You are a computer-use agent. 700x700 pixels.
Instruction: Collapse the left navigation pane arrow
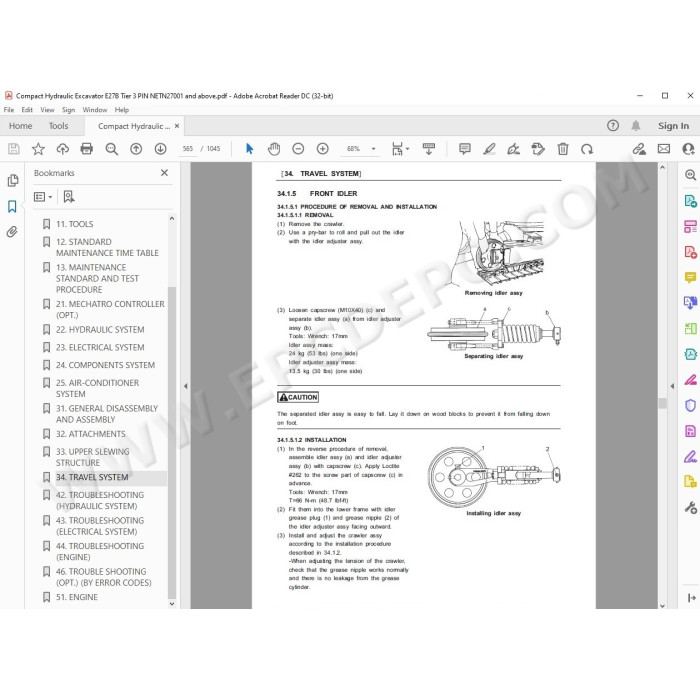coord(186,386)
